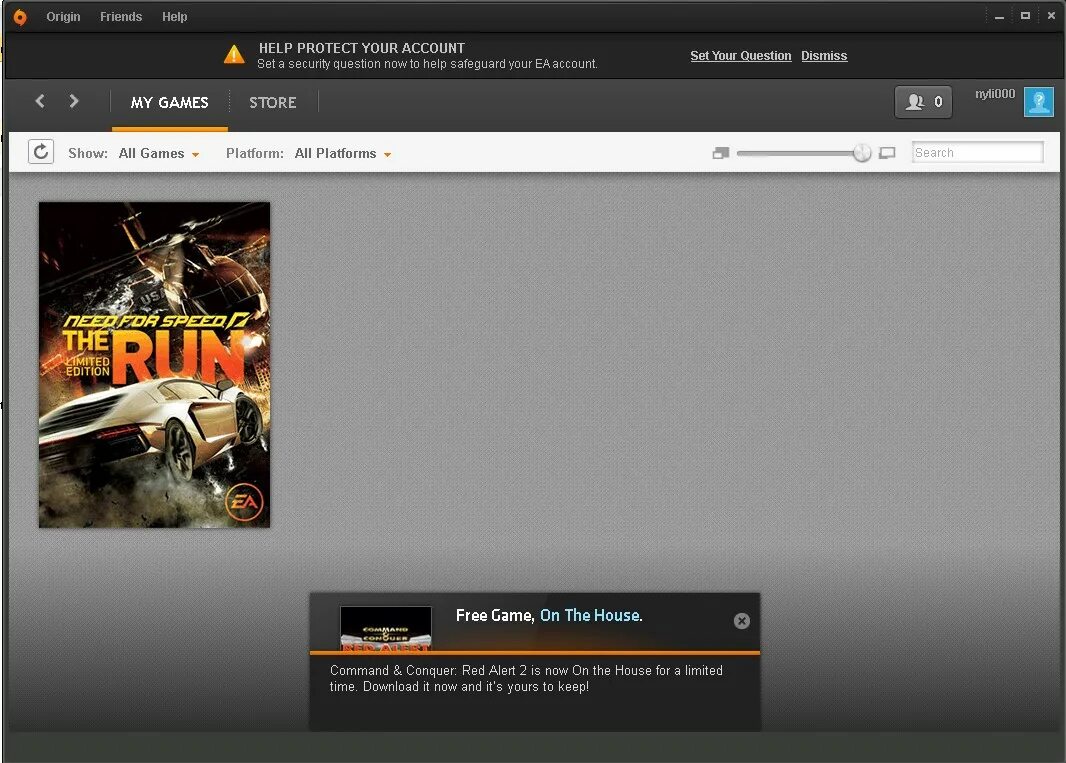Image resolution: width=1066 pixels, height=763 pixels.
Task: Maximize the Origin window
Action: [1025, 16]
